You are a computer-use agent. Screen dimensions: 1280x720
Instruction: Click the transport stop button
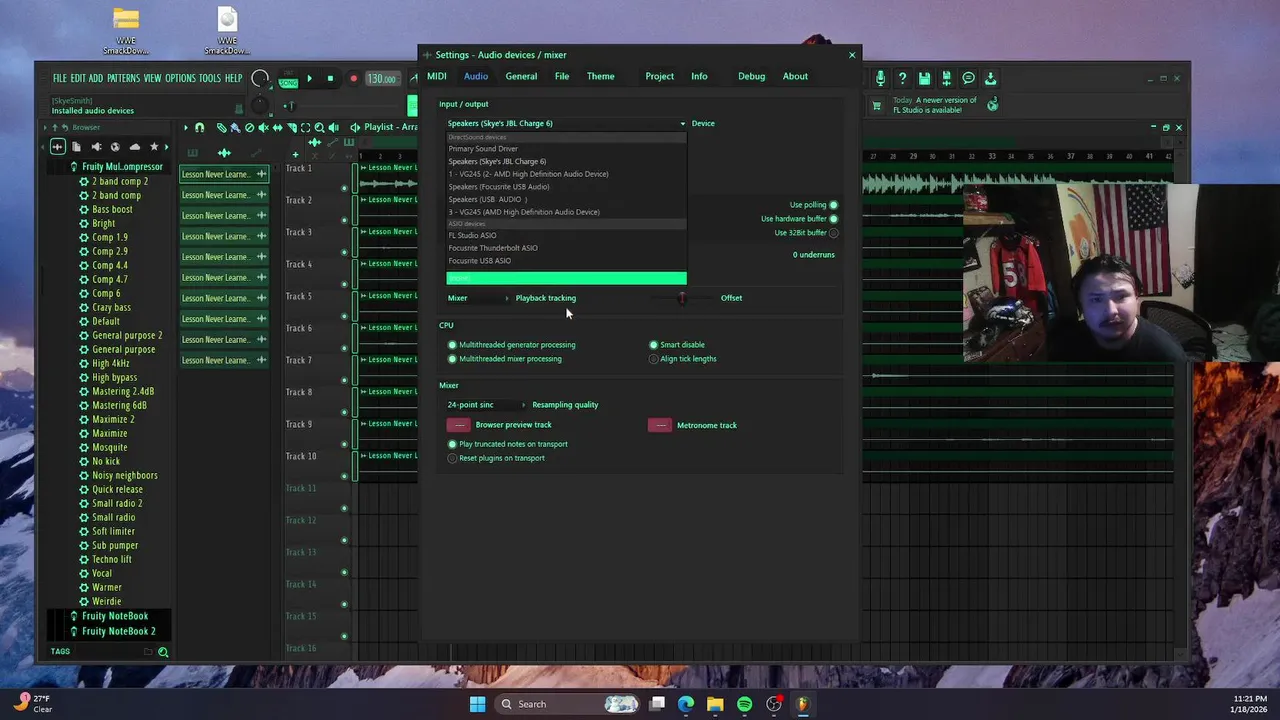pyautogui.click(x=330, y=78)
